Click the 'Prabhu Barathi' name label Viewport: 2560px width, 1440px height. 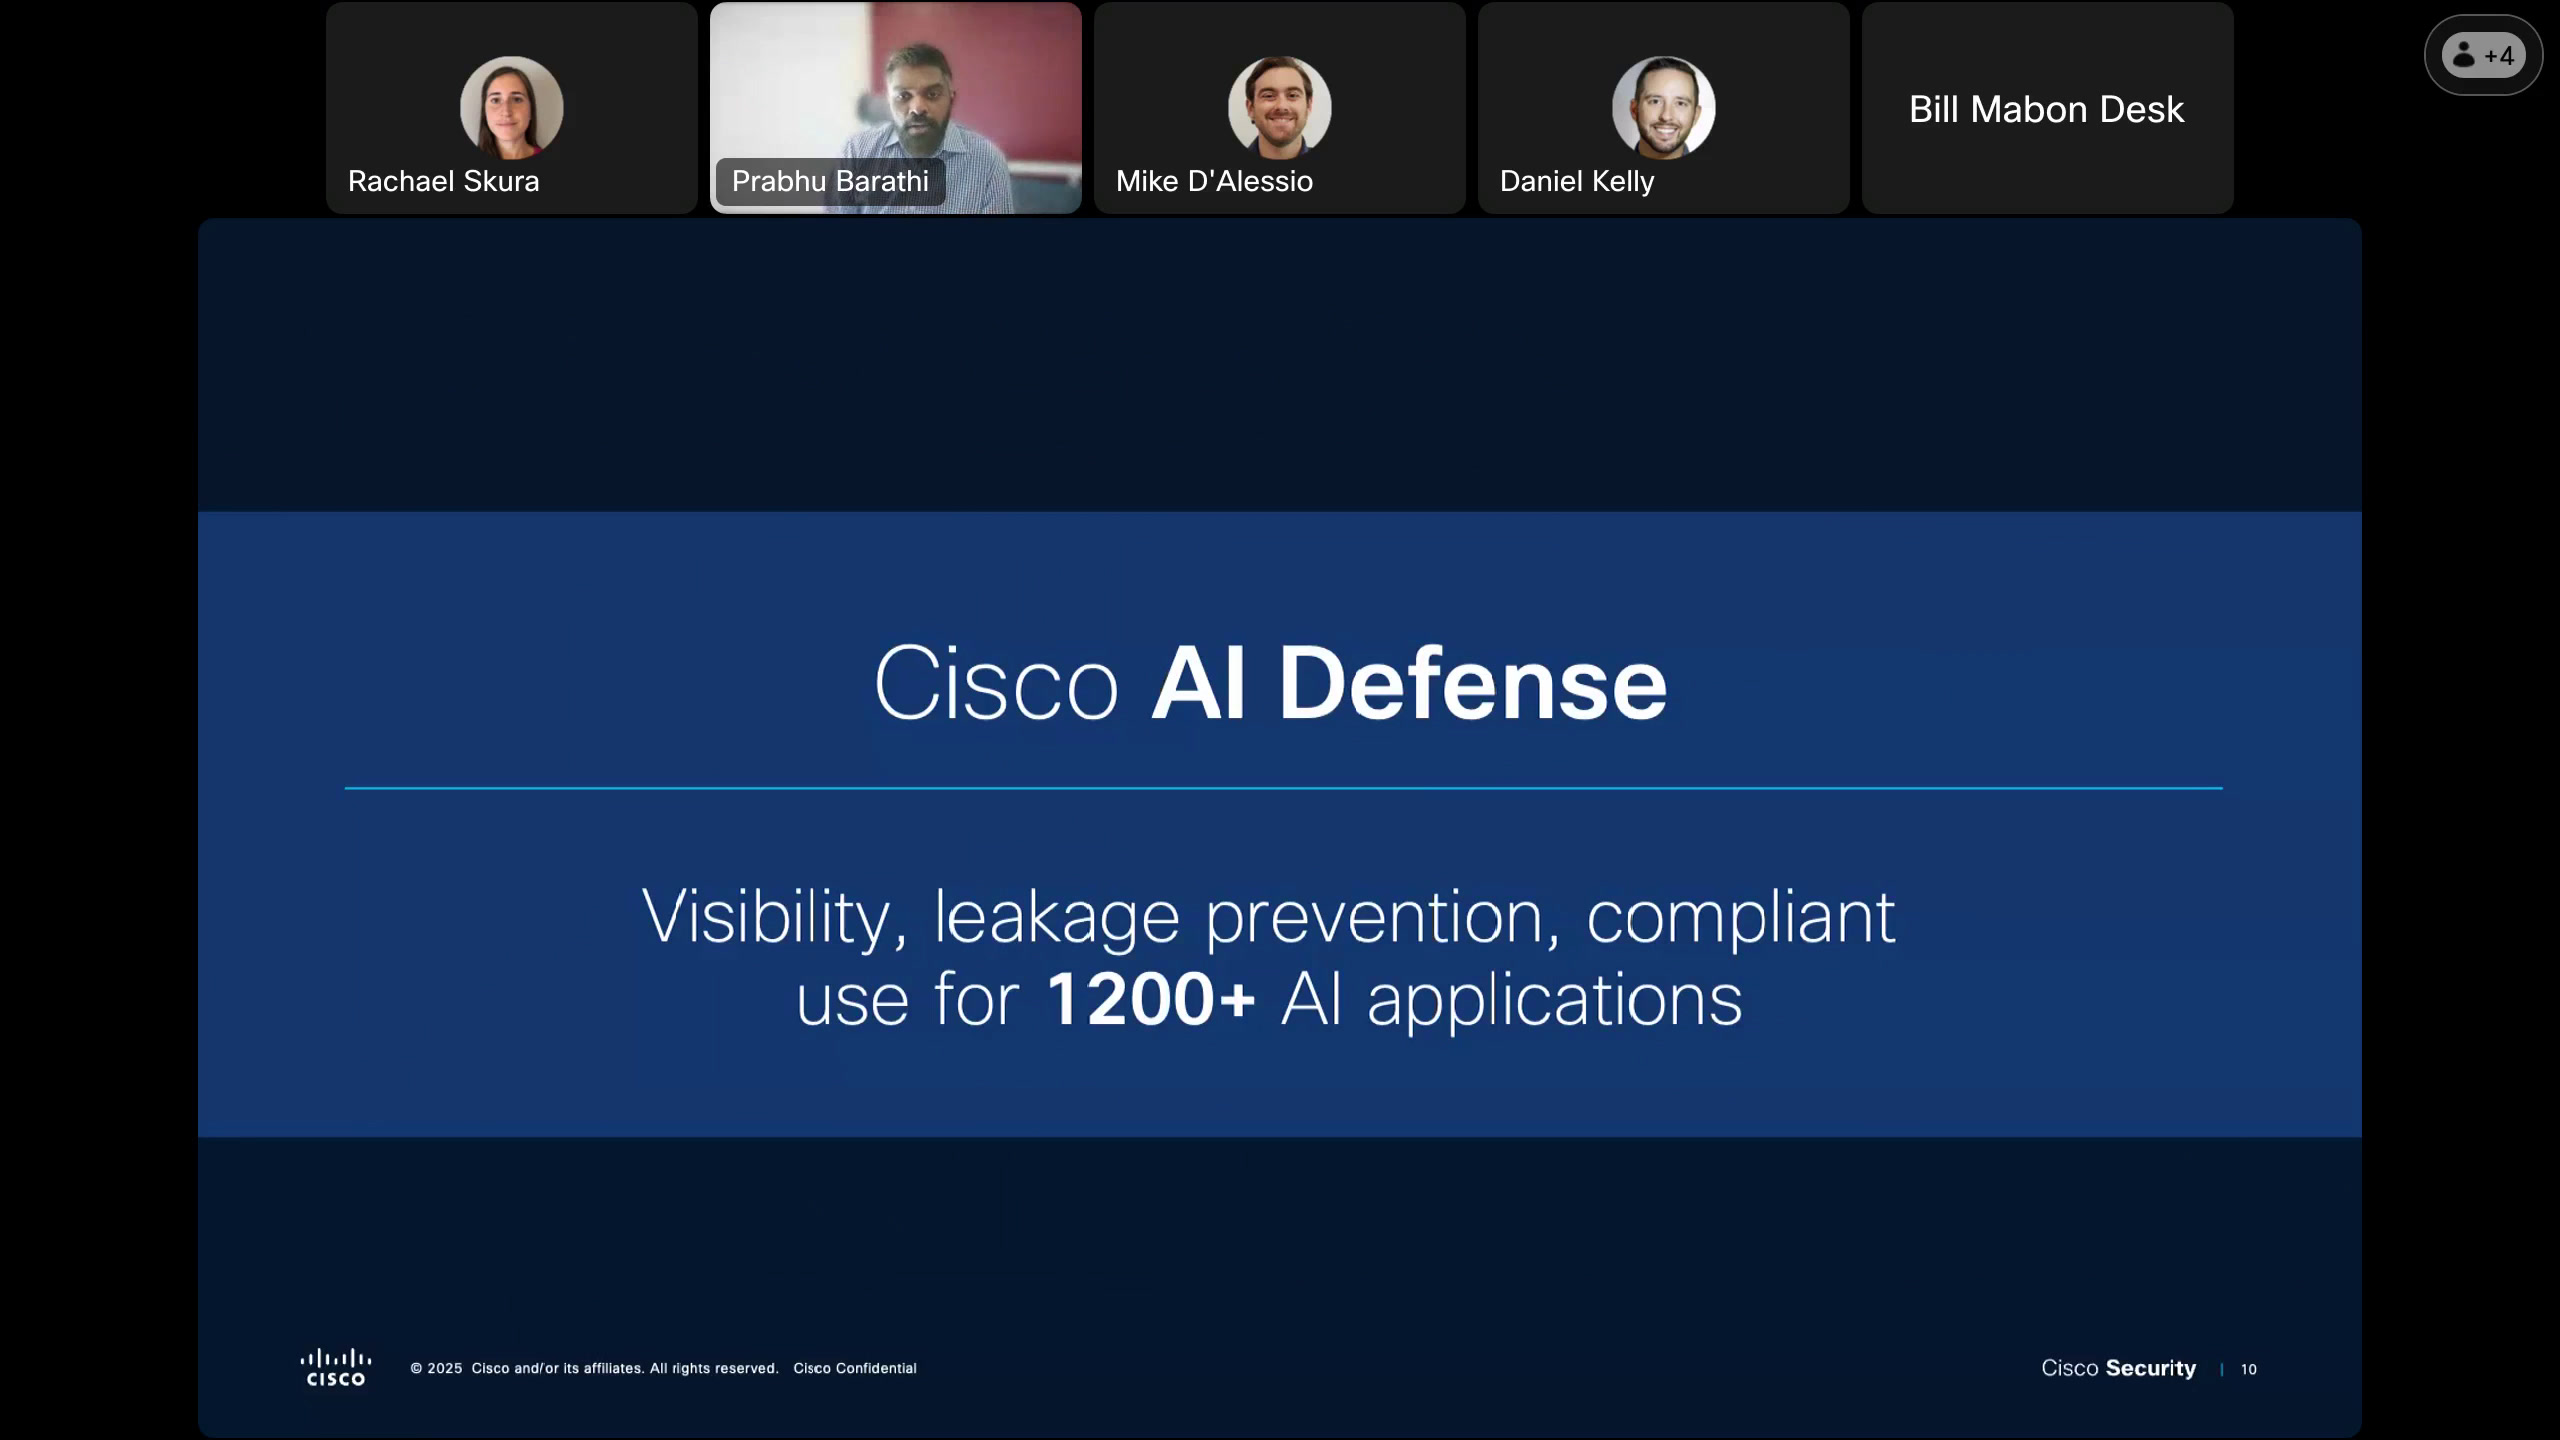(x=830, y=181)
